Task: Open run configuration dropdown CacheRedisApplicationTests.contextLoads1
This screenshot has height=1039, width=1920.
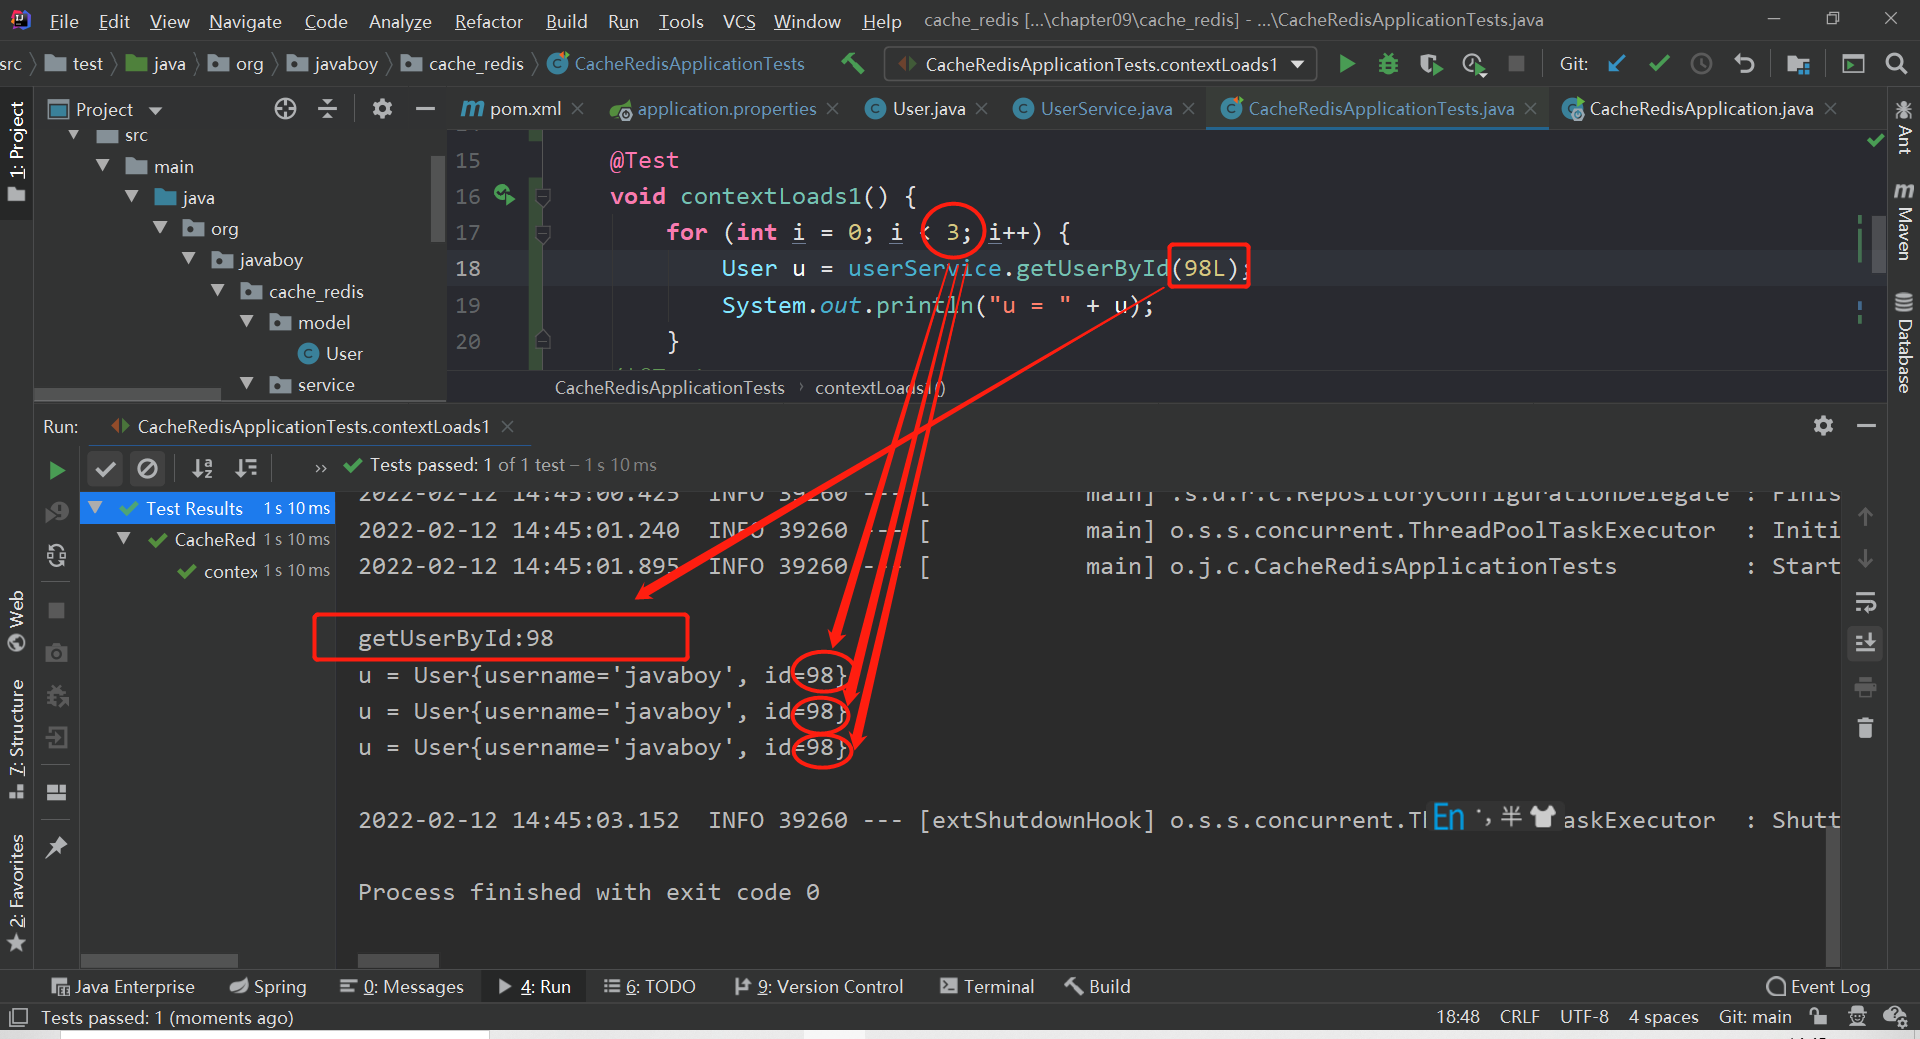Action: coord(1101,64)
